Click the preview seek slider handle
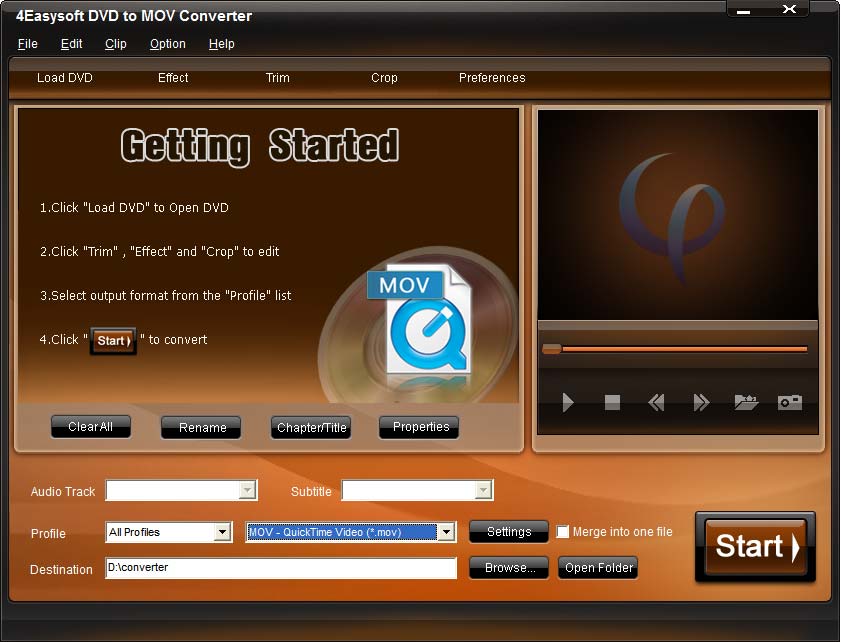 (552, 349)
